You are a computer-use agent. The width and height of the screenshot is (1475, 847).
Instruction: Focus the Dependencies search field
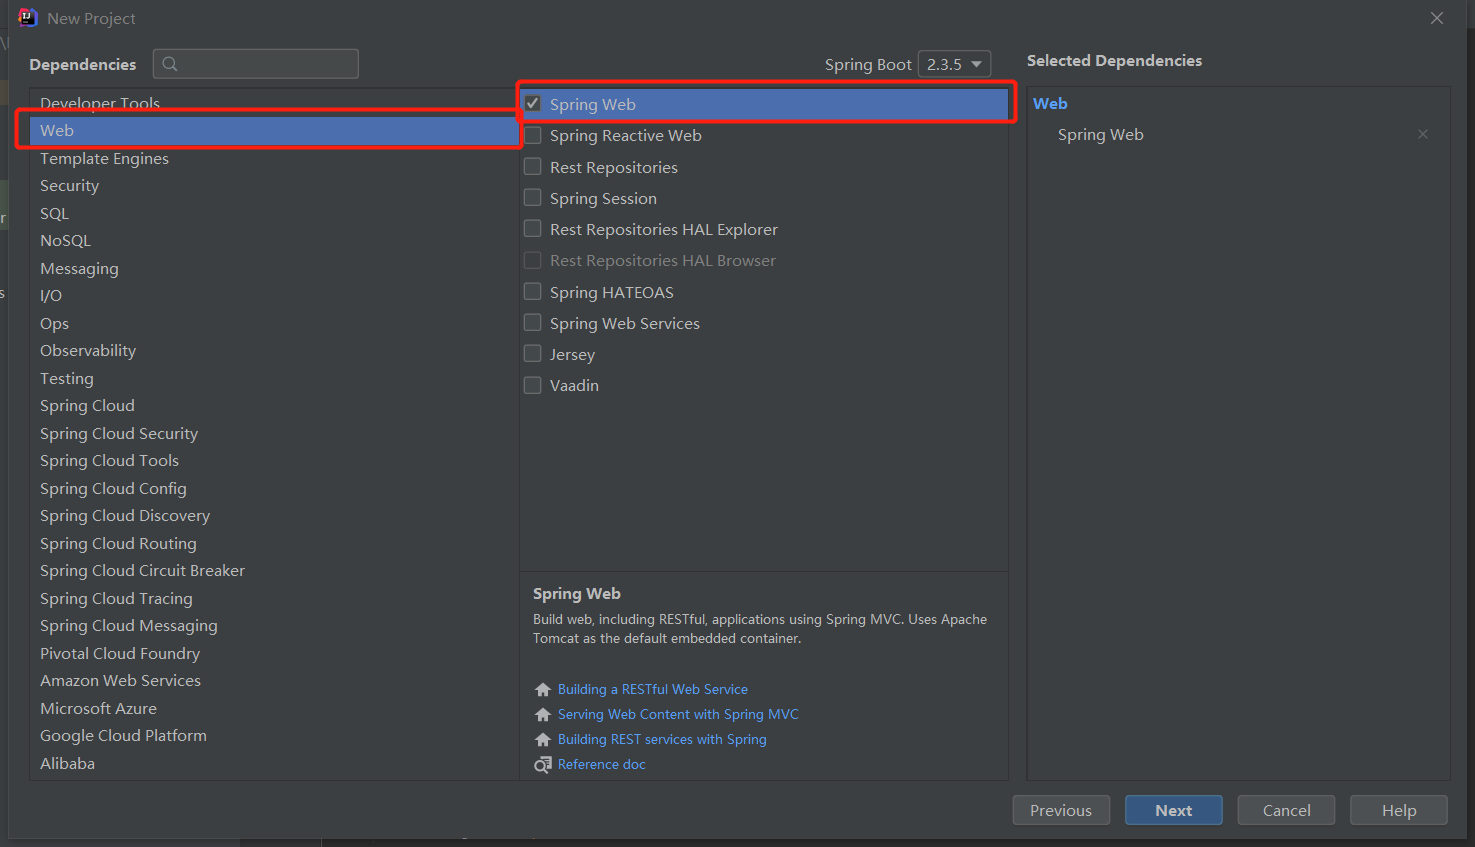[x=256, y=64]
